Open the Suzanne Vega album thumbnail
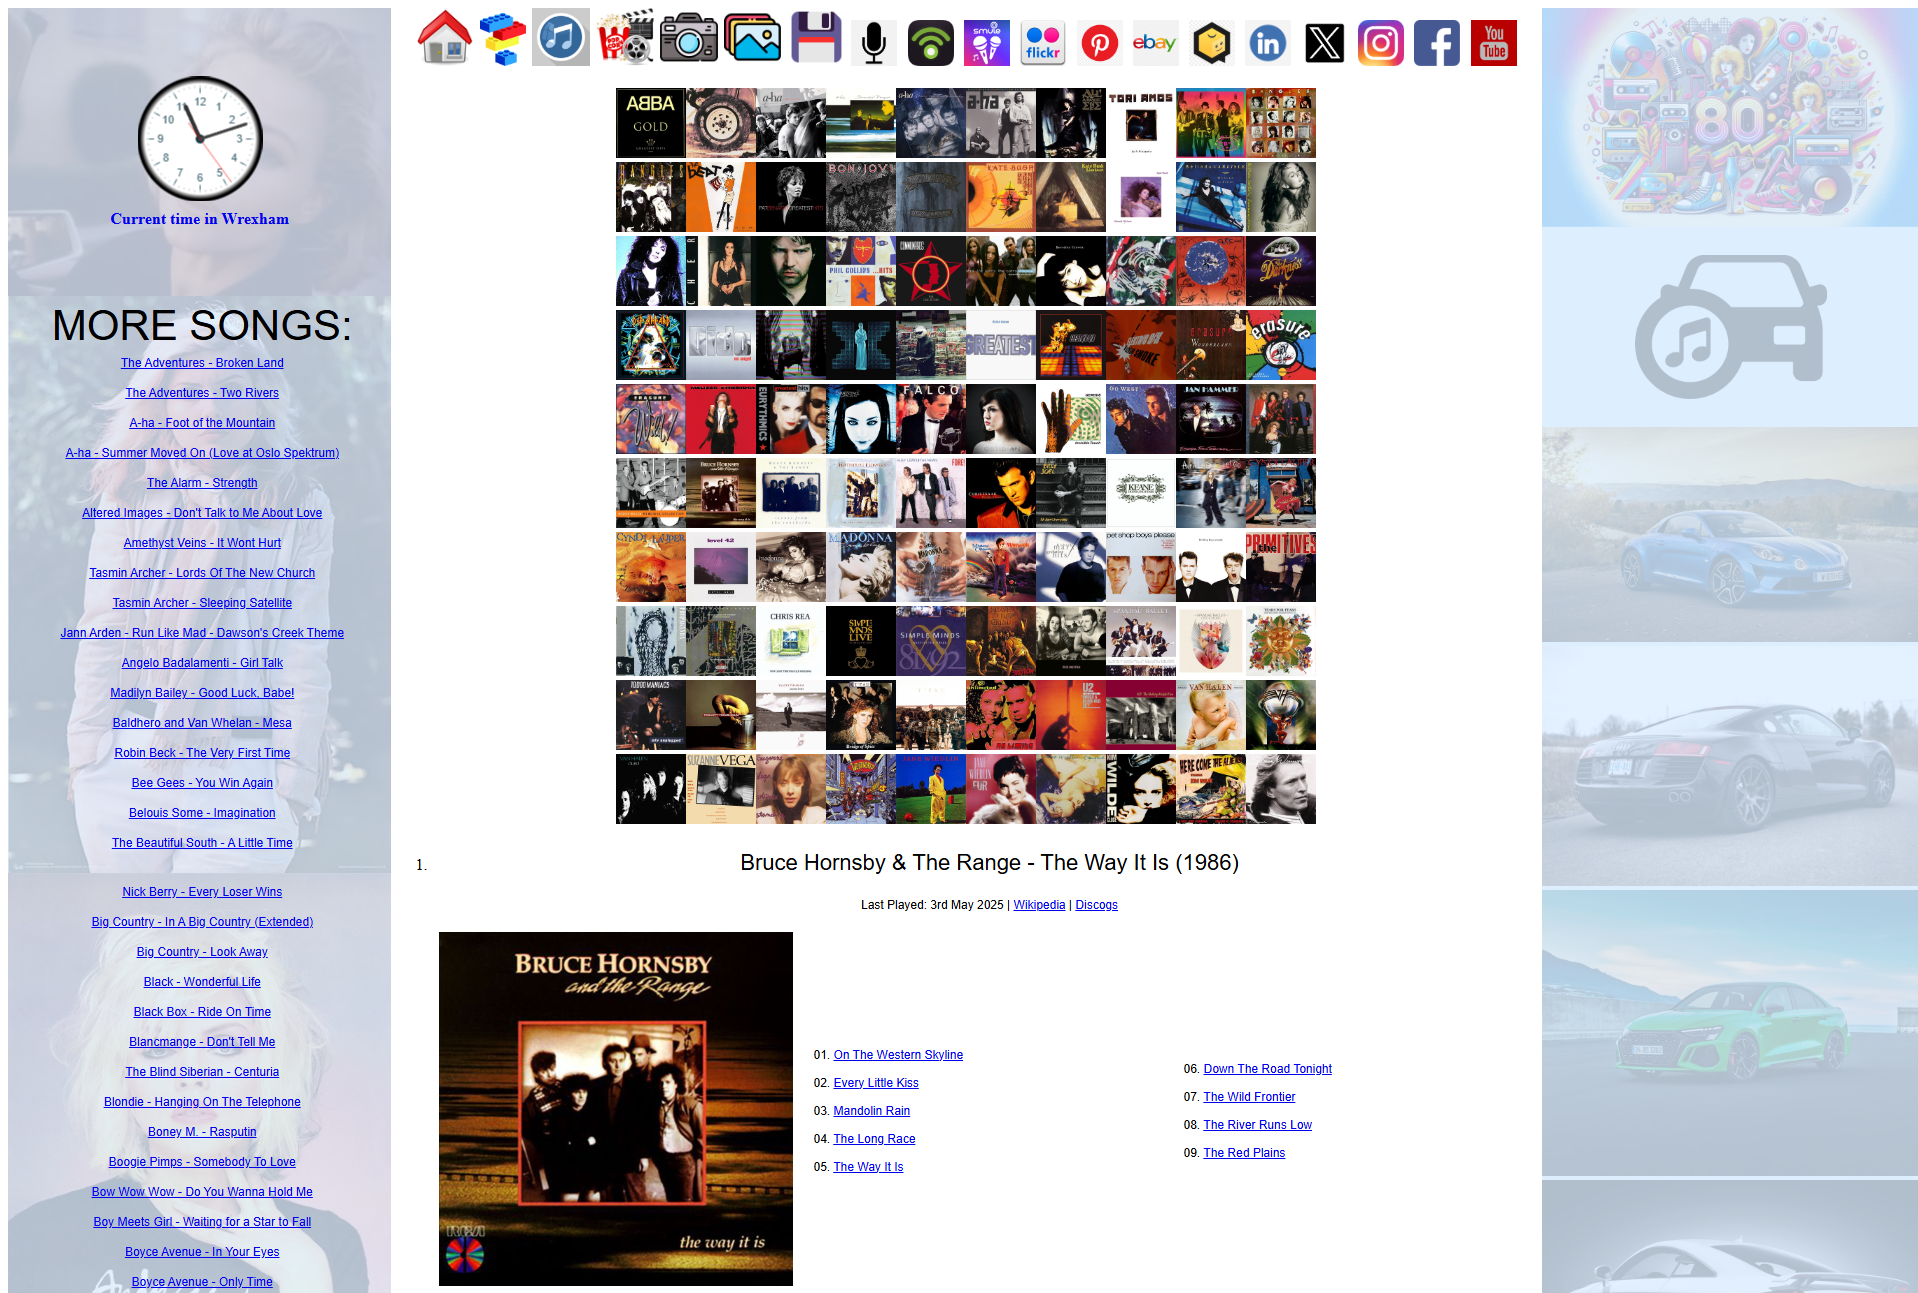This screenshot has height=1293, width=1918. point(720,789)
